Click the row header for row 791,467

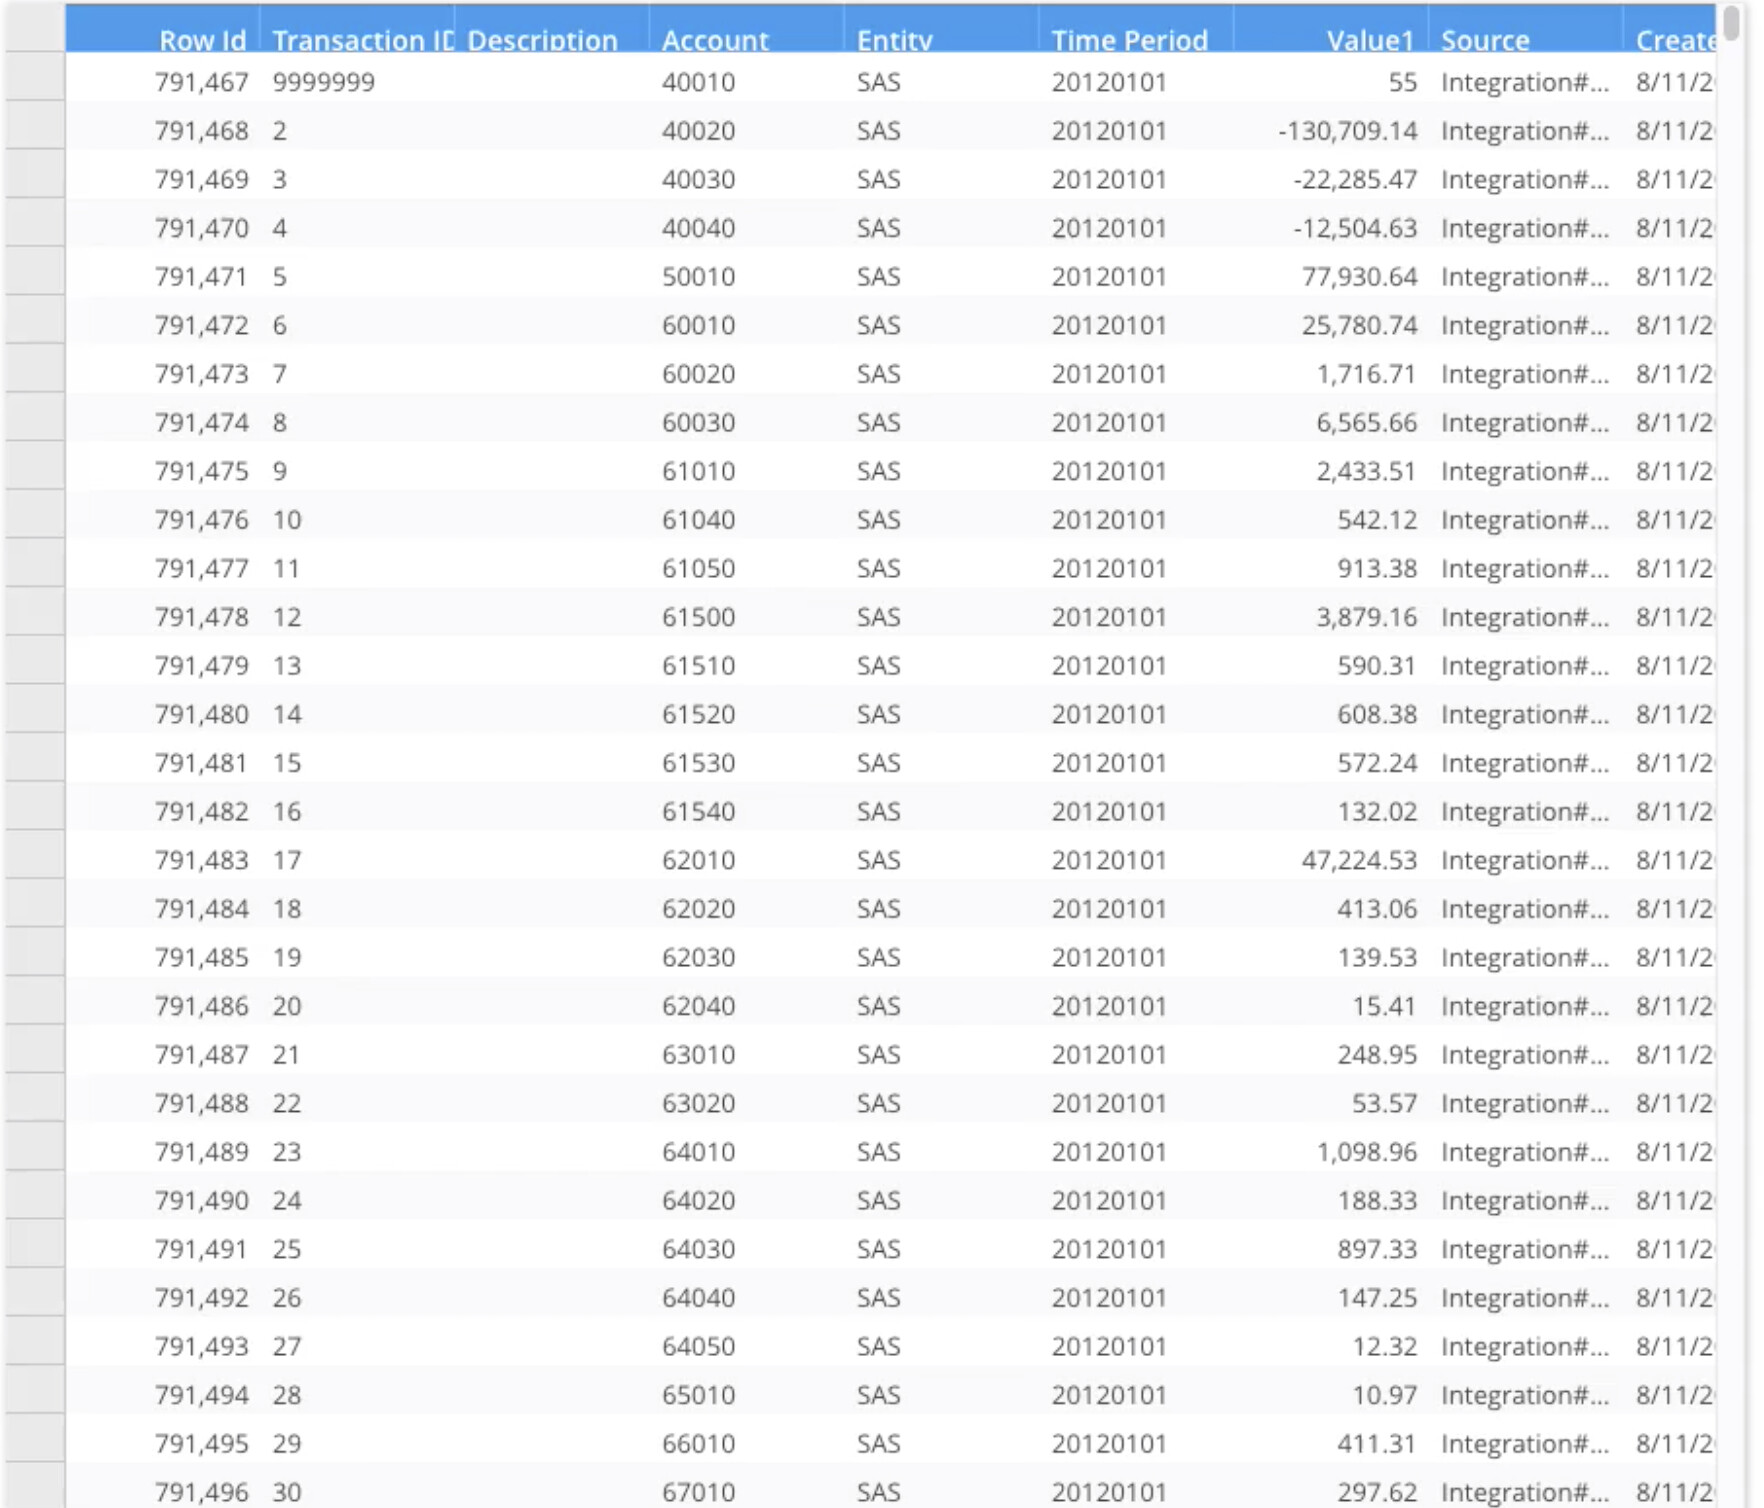[x=35, y=77]
